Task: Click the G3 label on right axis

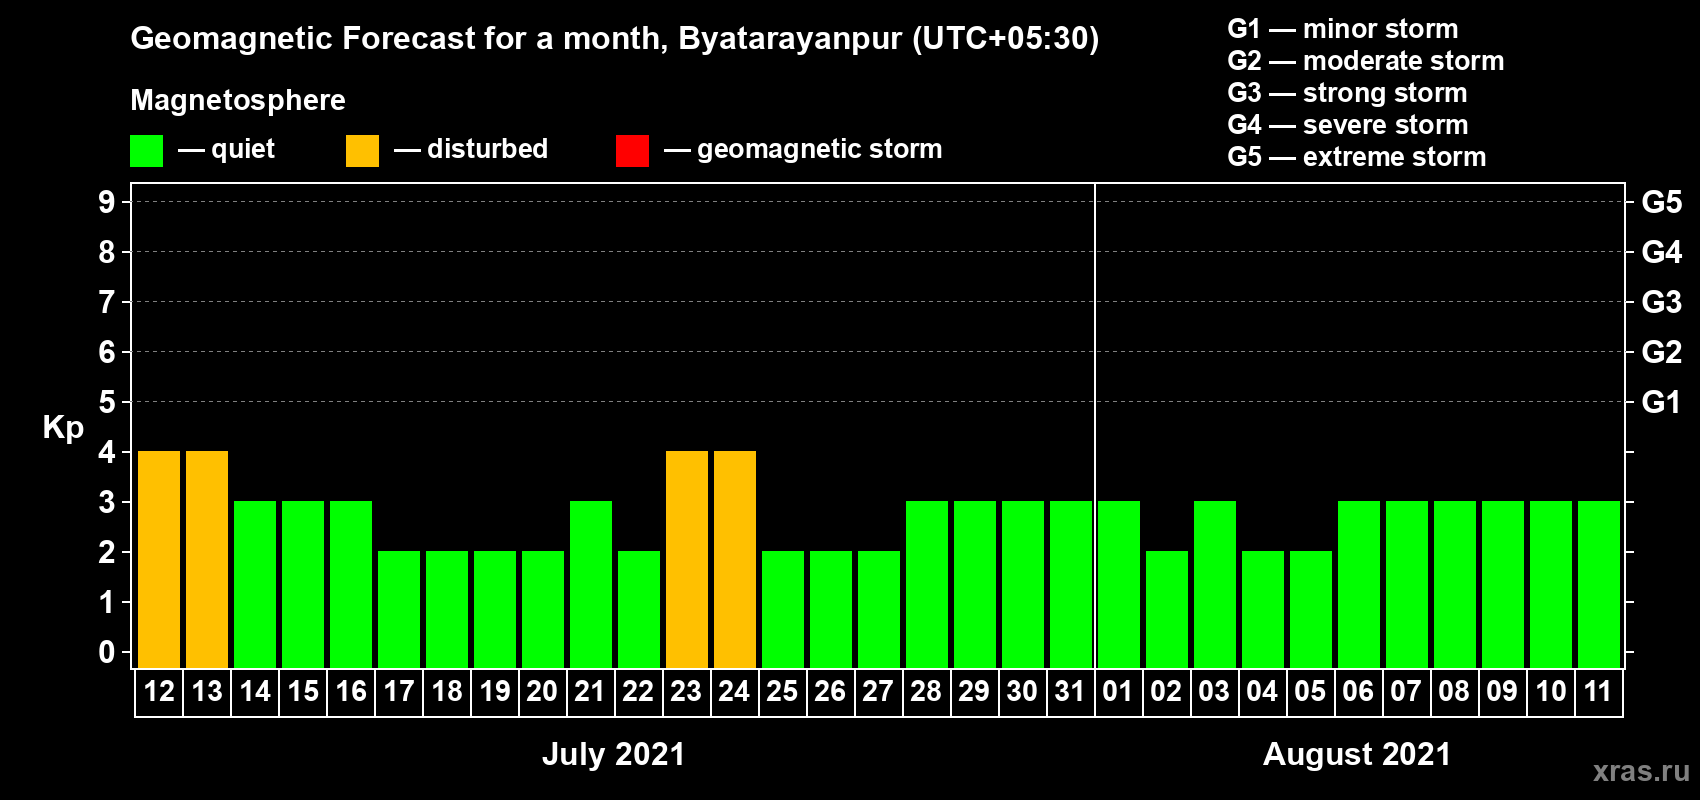Action: [1662, 302]
